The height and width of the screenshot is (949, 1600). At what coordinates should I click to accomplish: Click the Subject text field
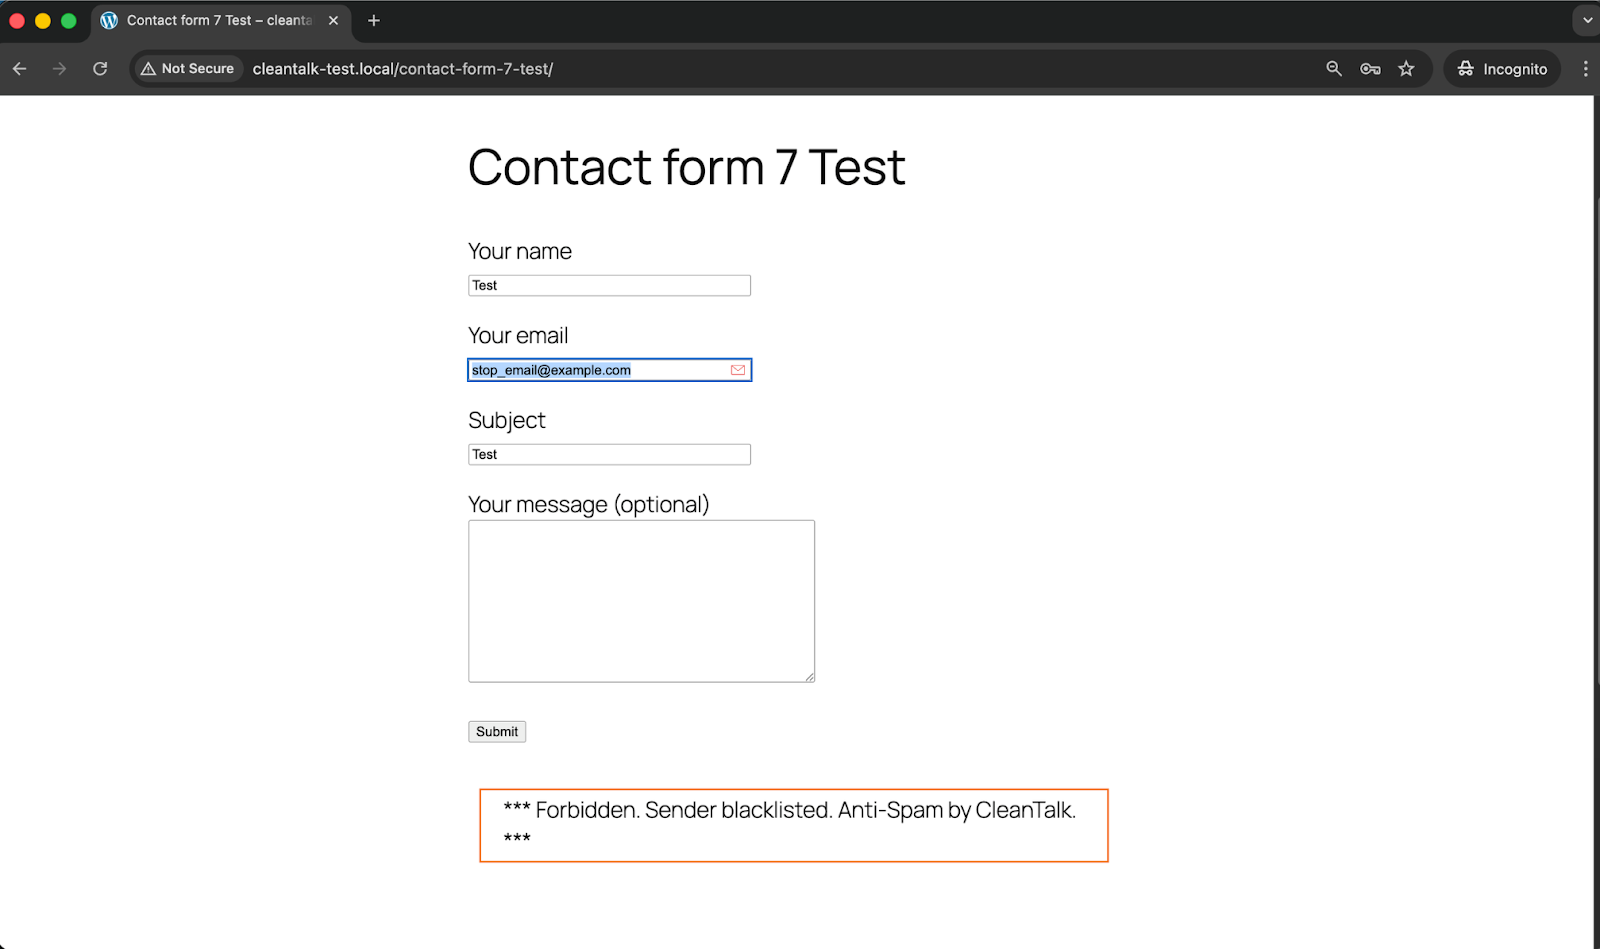tap(609, 455)
